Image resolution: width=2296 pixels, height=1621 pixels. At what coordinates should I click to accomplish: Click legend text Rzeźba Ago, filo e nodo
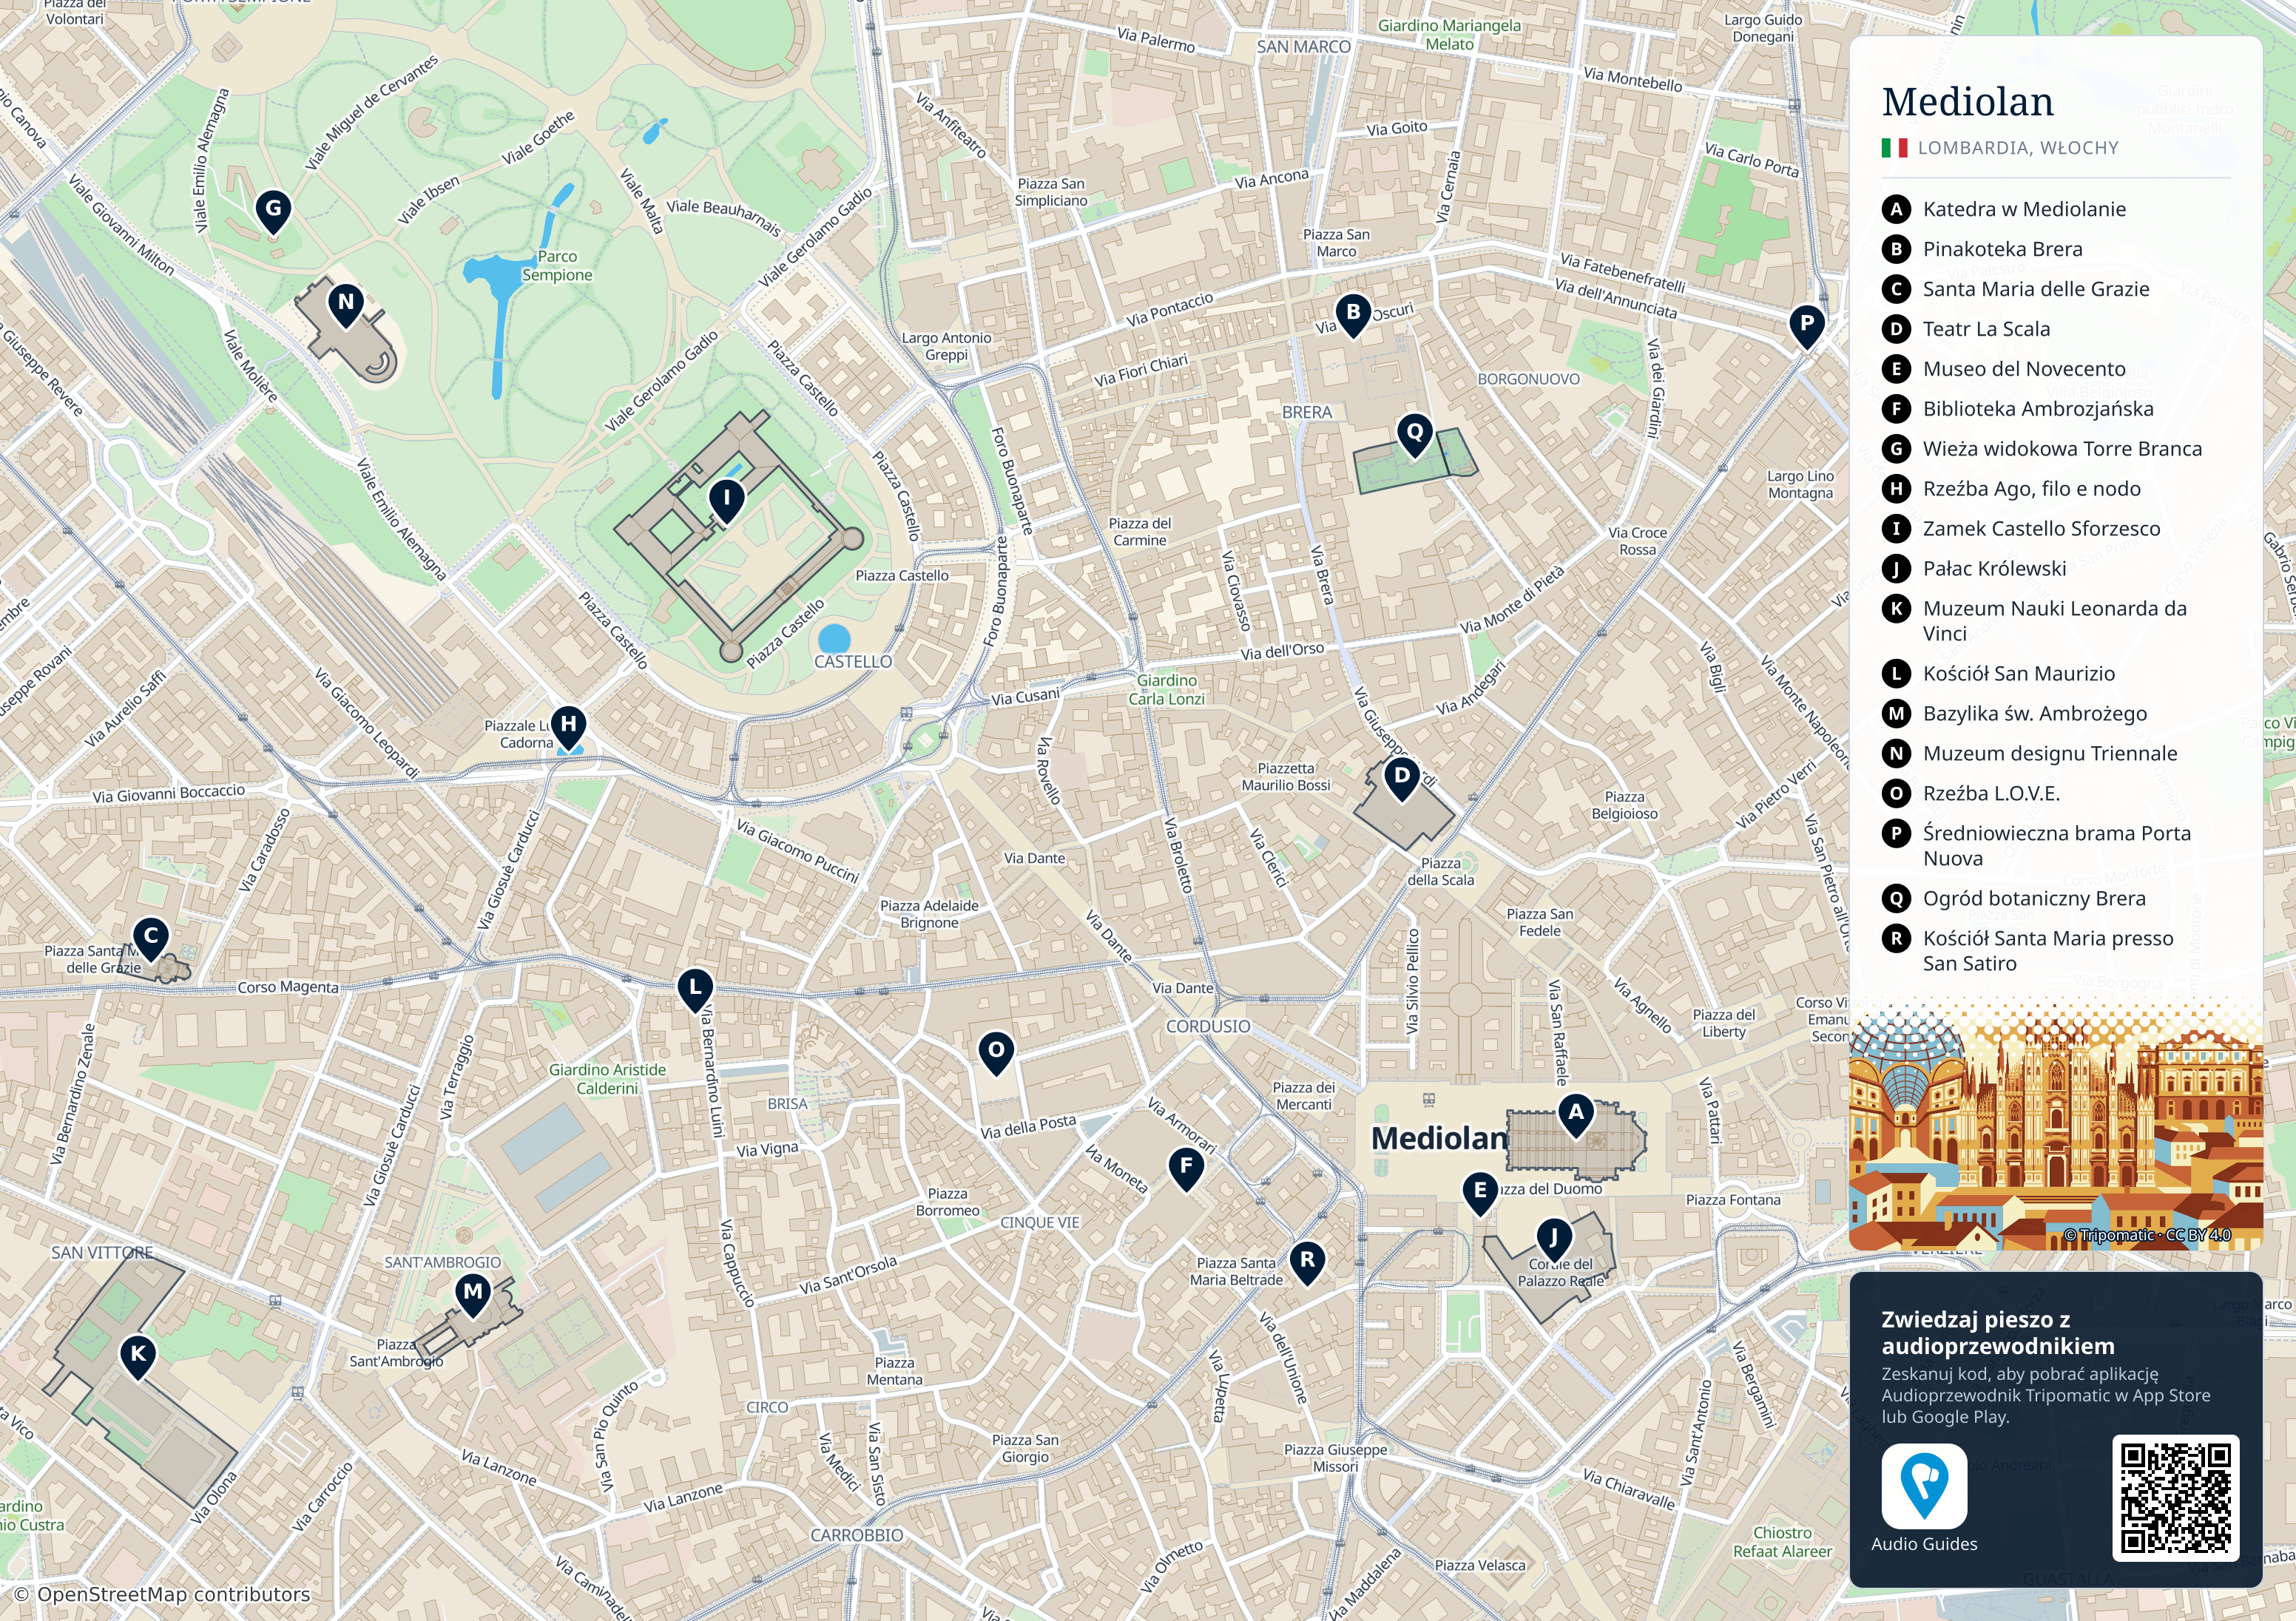coord(2032,489)
